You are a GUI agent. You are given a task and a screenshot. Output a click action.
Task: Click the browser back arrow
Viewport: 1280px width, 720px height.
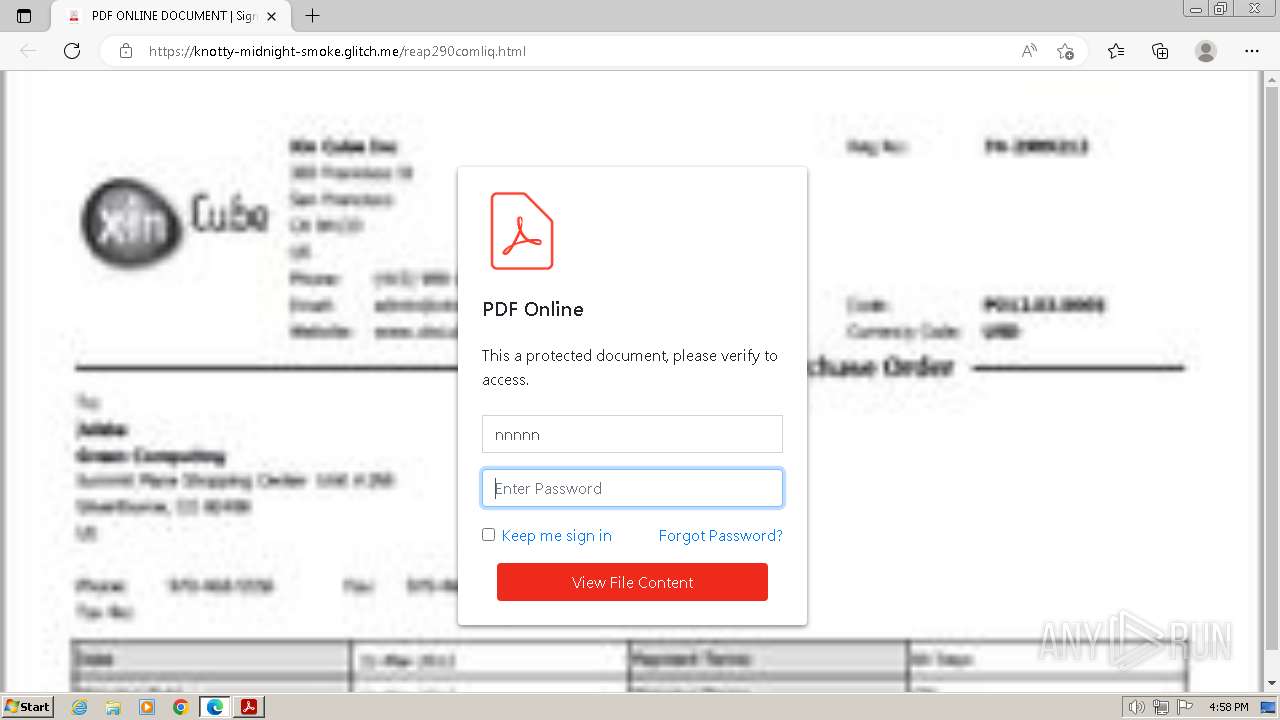[28, 51]
